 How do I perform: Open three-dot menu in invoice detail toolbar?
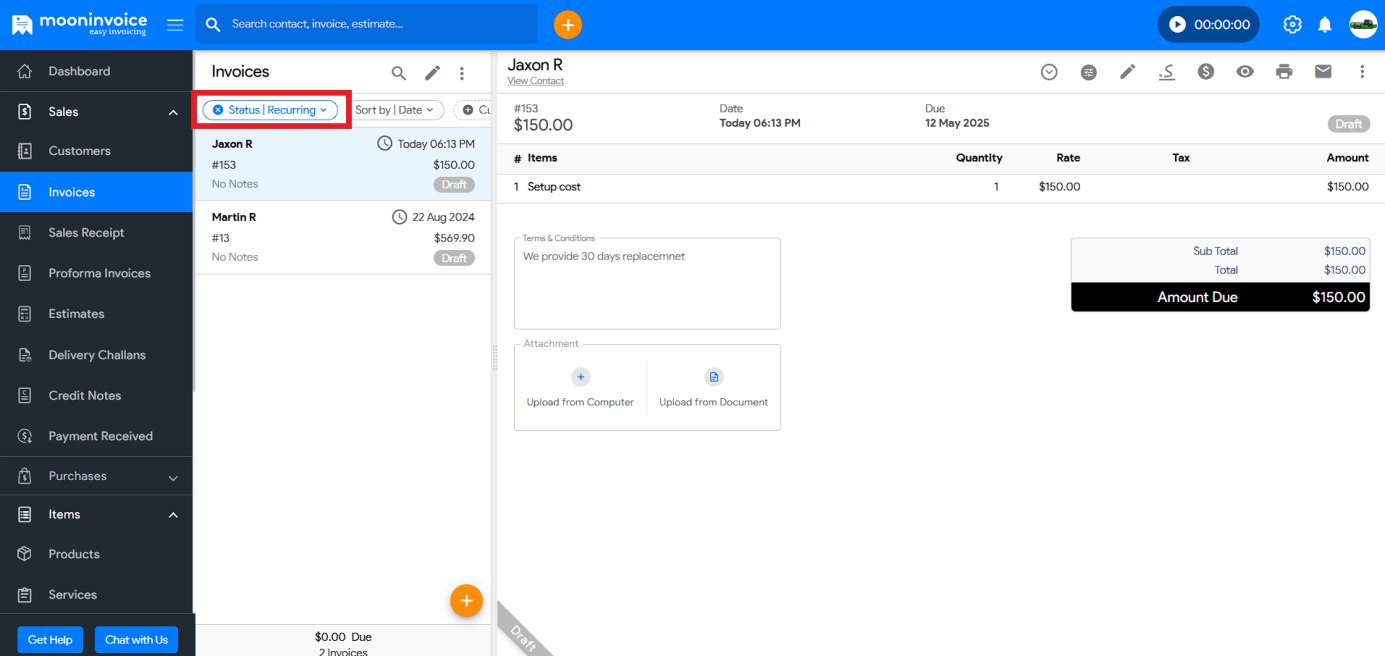click(1362, 72)
